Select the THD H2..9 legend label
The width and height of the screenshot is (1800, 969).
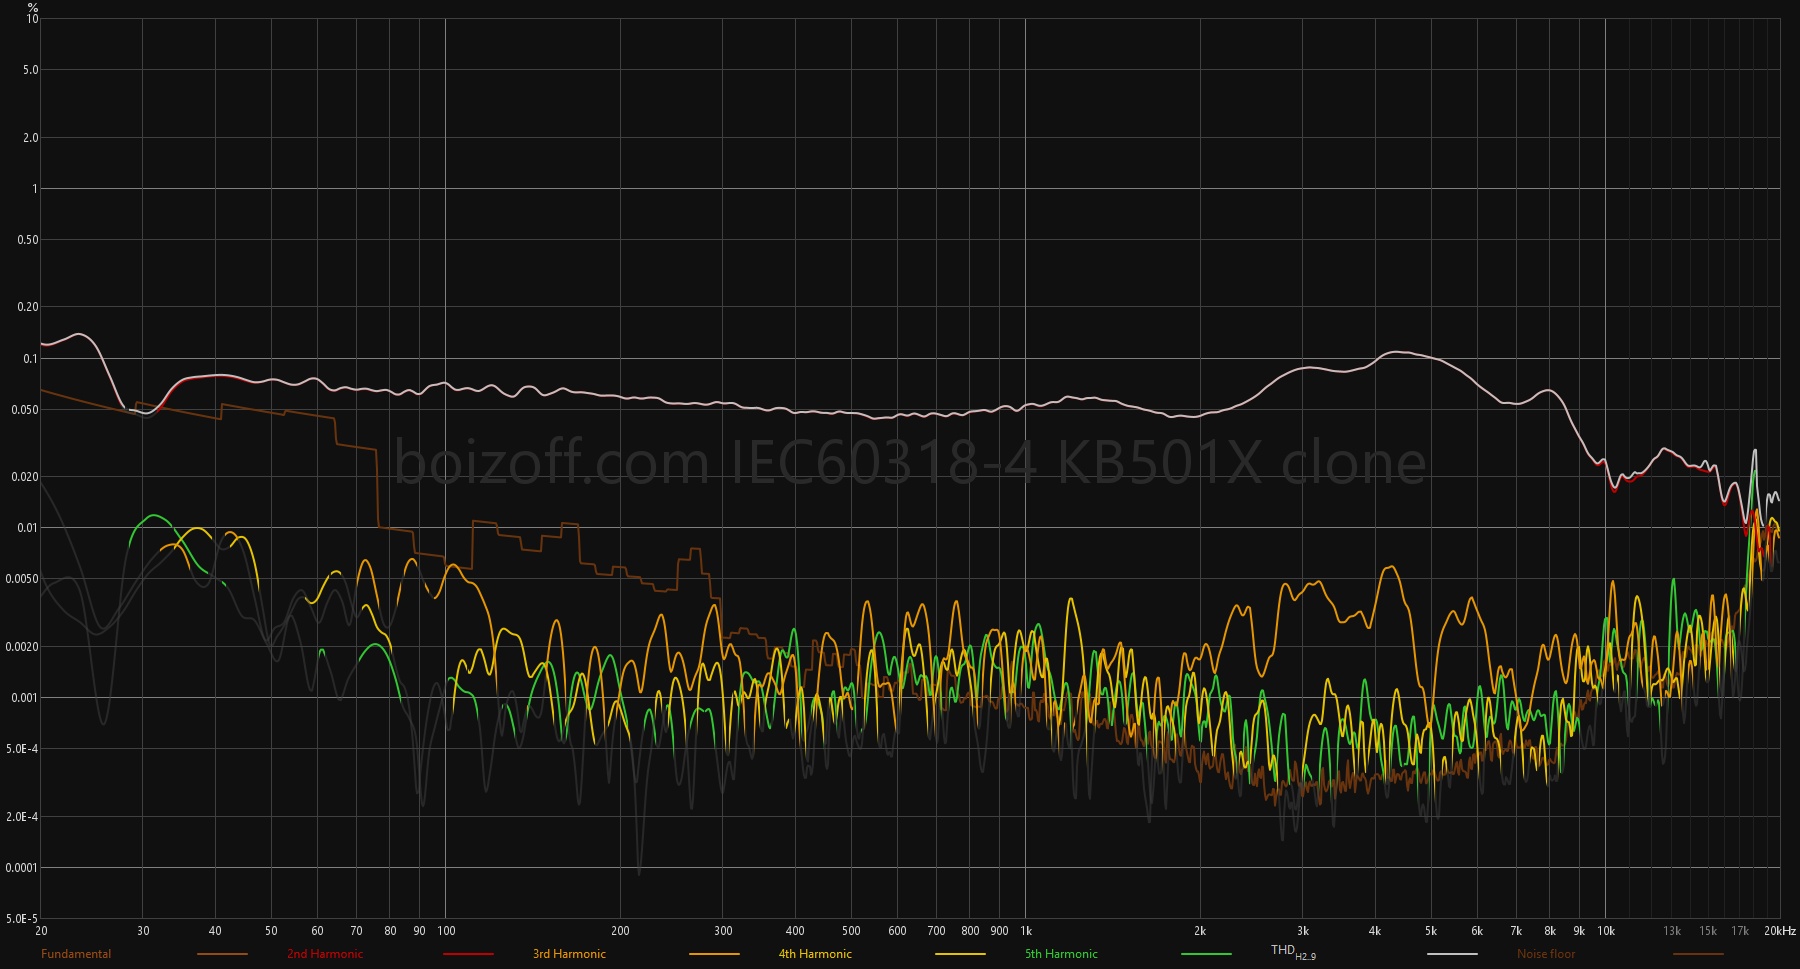(1292, 952)
